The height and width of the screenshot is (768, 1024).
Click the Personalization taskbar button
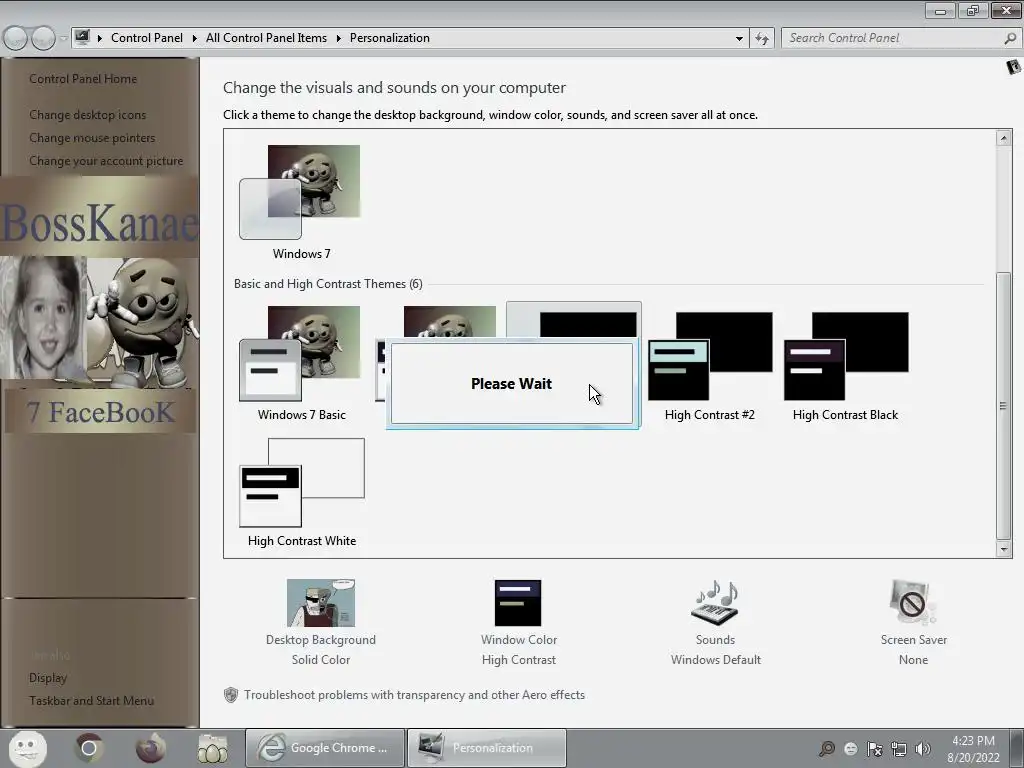click(487, 748)
